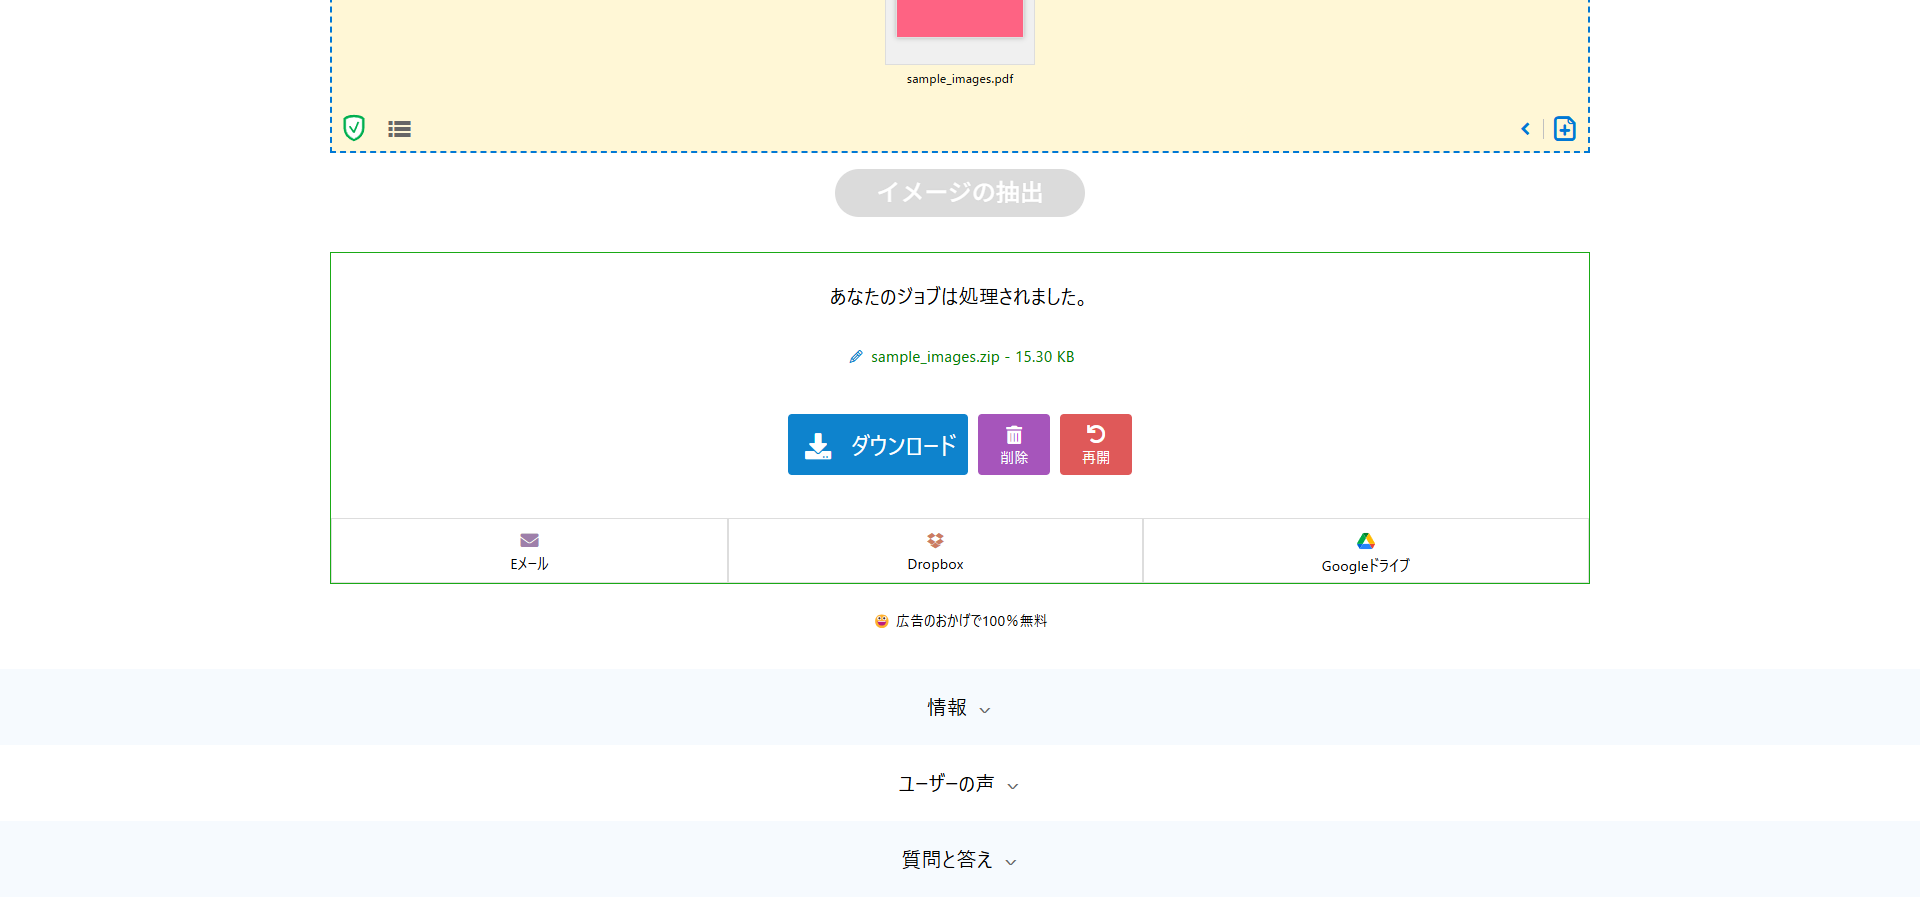Switch to file list view icon
Viewport: 1920px width, 911px height.
tap(400, 129)
